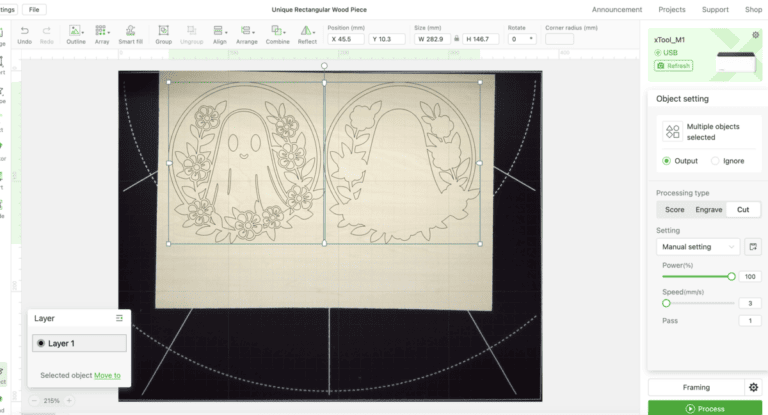Image resolution: width=768 pixels, height=415 pixels.
Task: Click the Group objects icon
Action: tap(163, 31)
